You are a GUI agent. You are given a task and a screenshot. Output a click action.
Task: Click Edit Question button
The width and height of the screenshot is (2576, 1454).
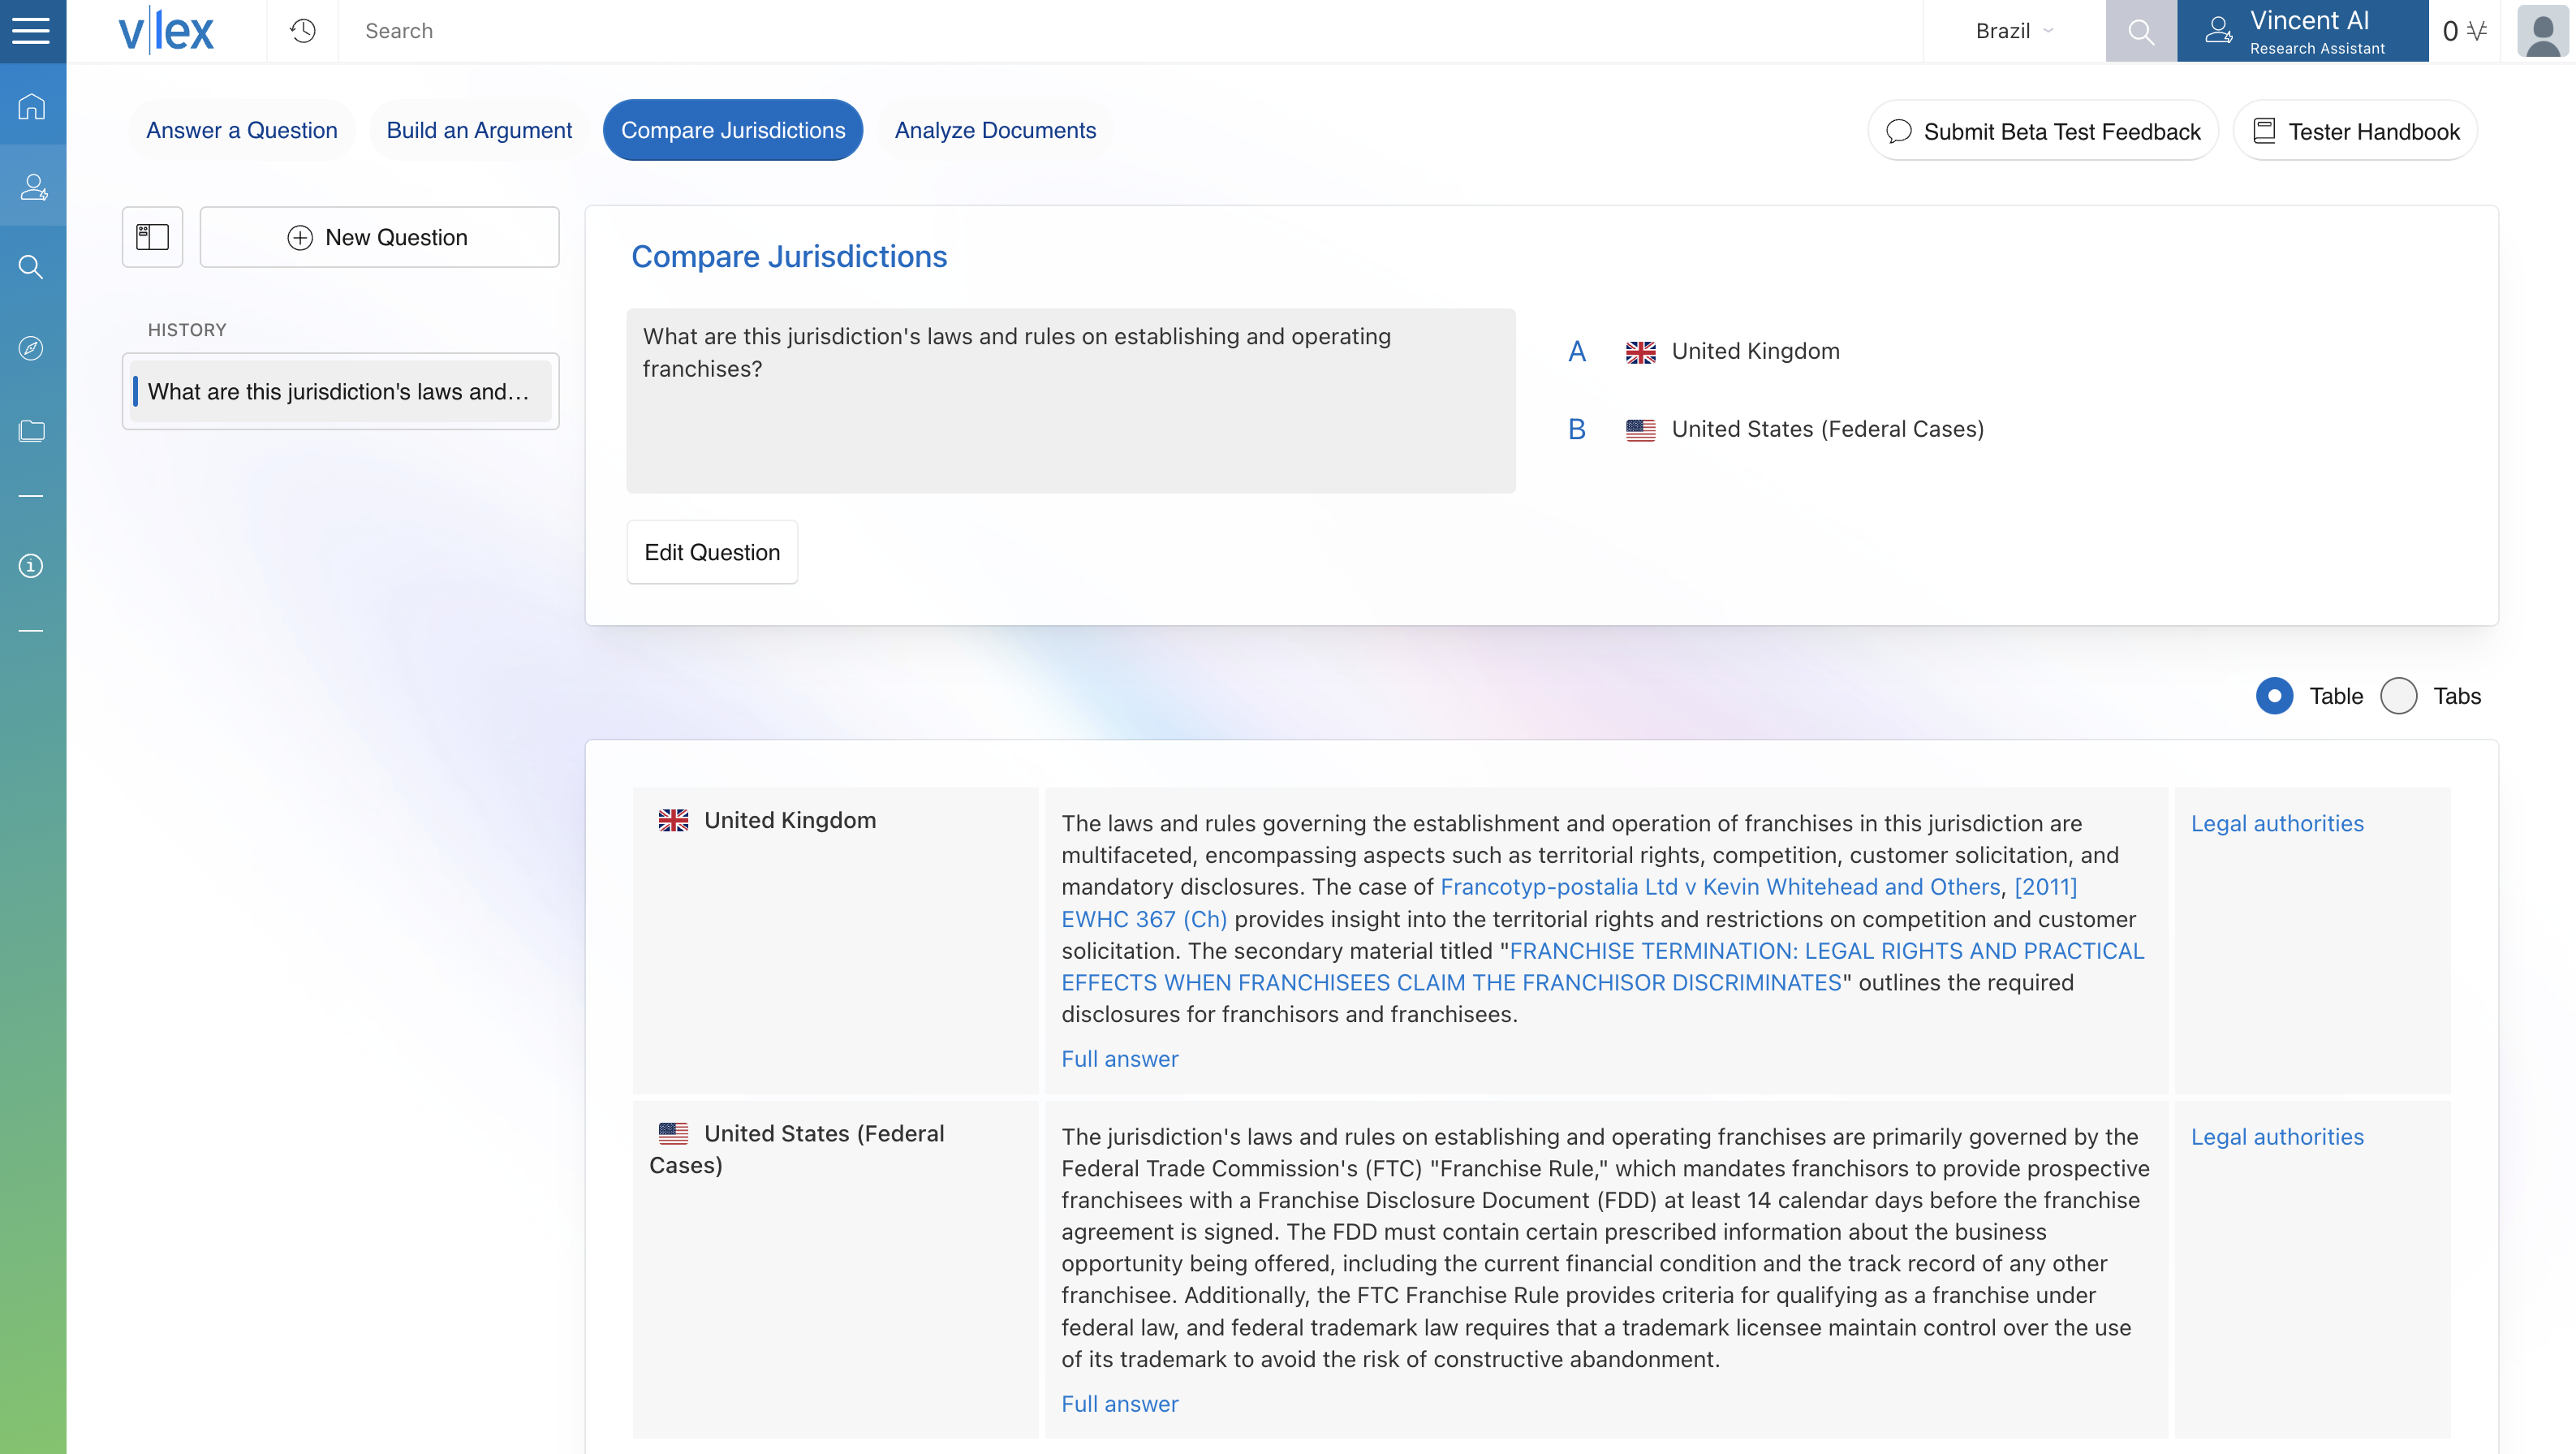pyautogui.click(x=712, y=552)
